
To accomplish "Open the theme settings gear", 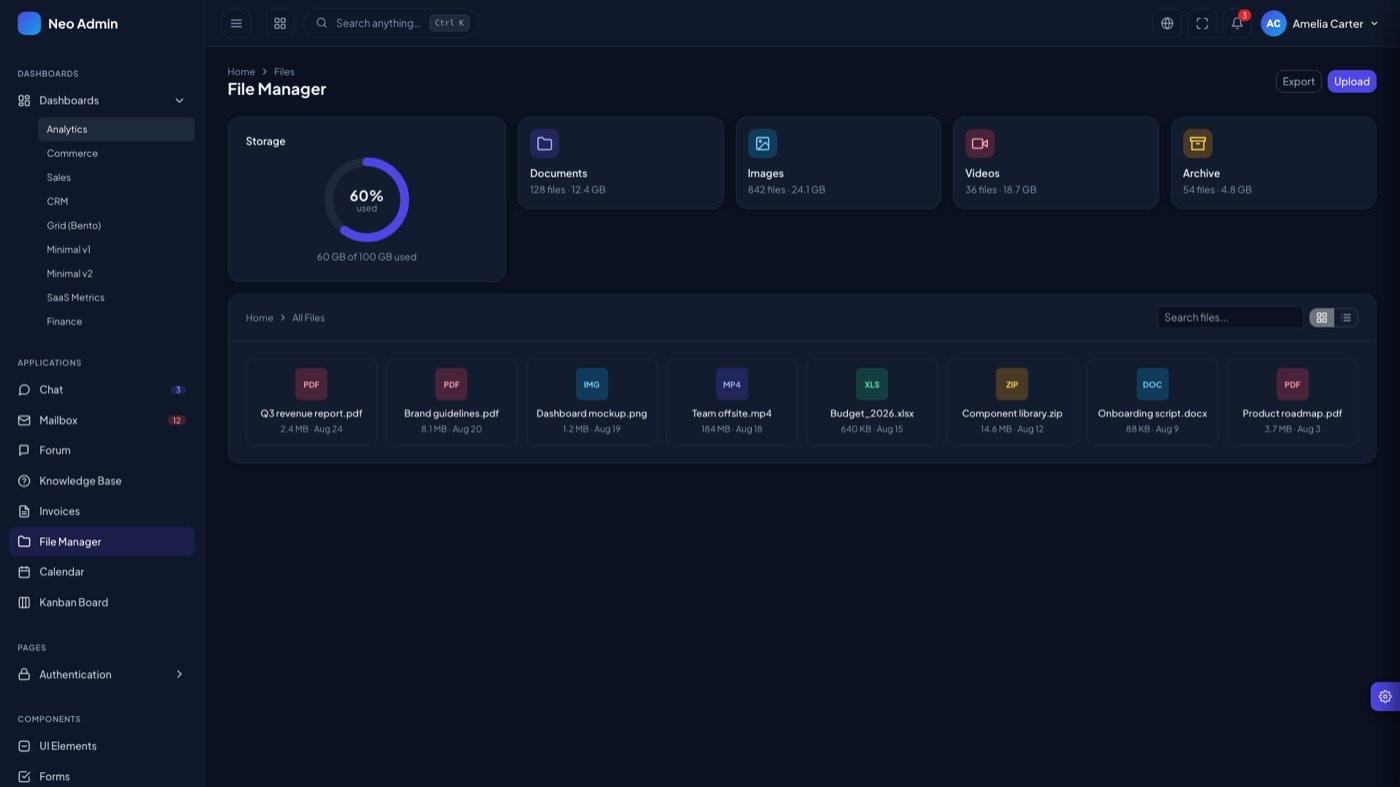I will point(1385,696).
